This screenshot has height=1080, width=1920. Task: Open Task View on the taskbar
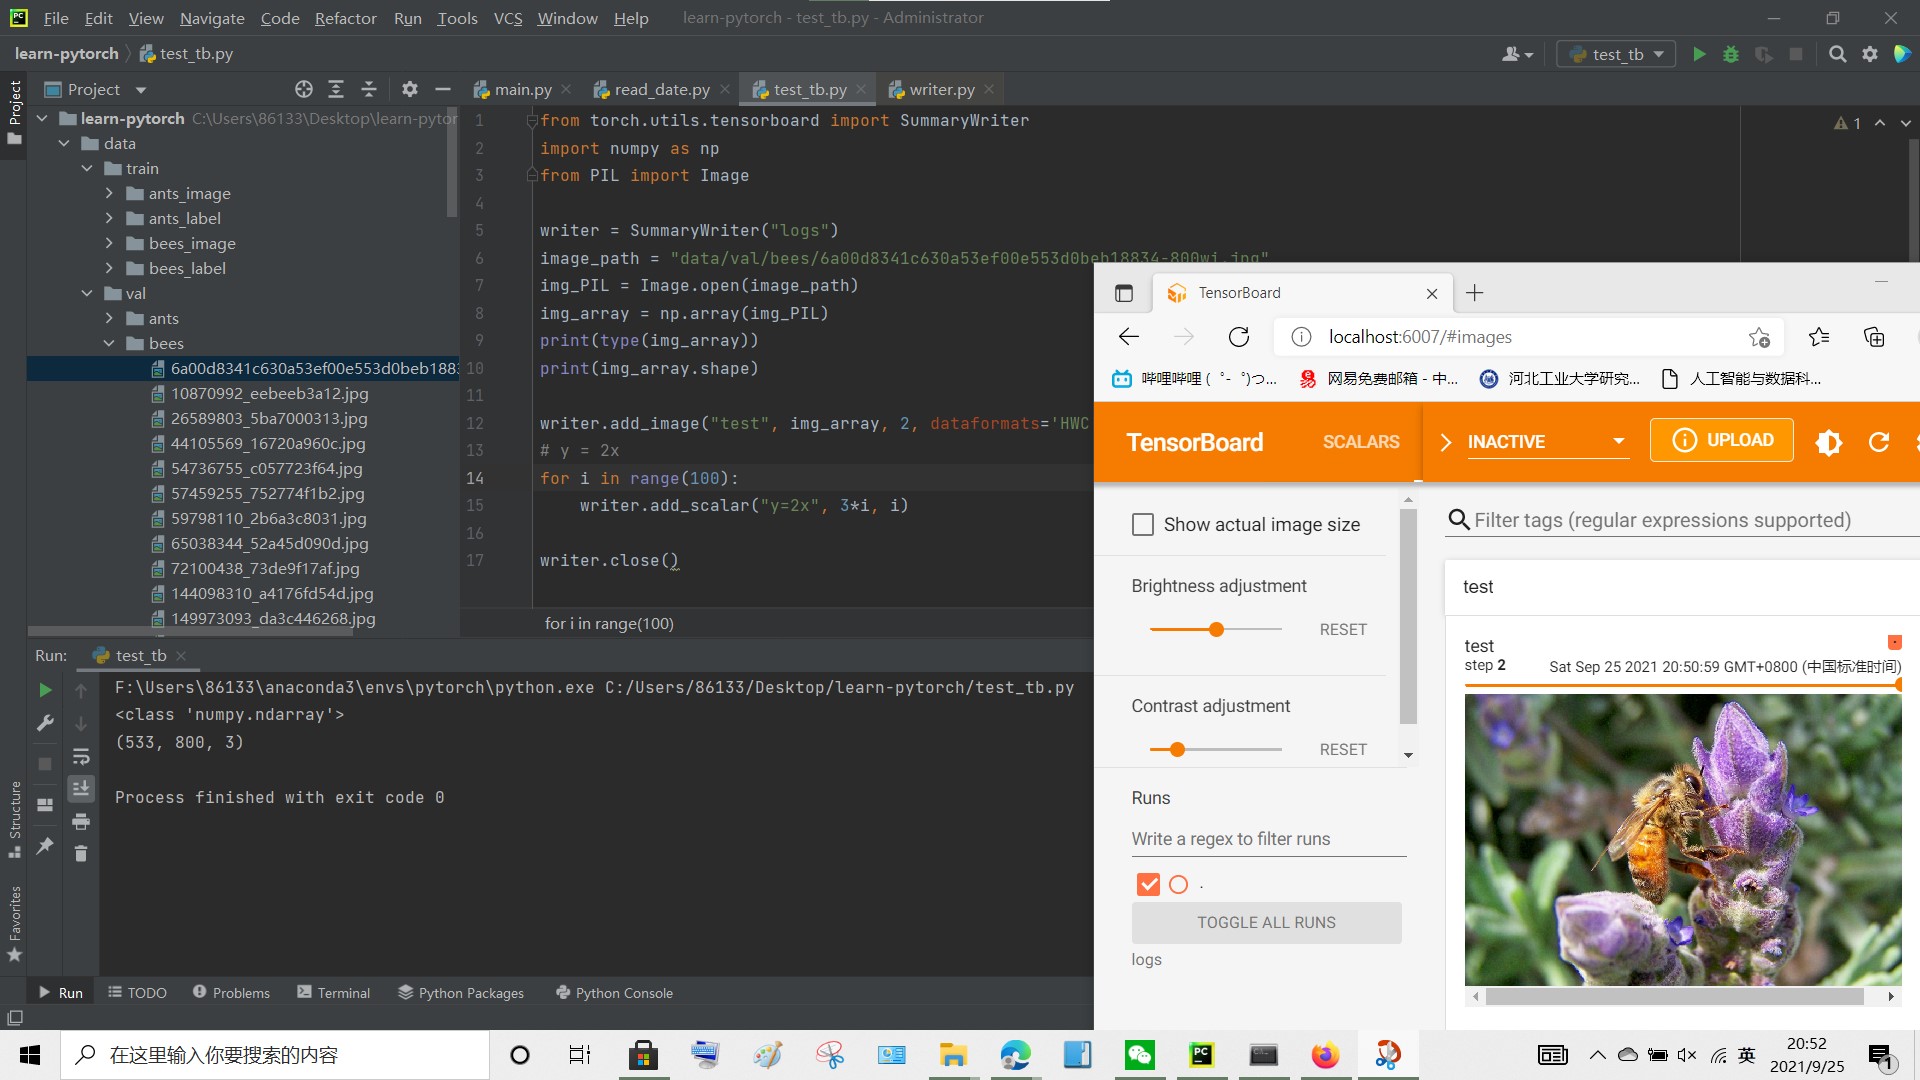tap(579, 1055)
